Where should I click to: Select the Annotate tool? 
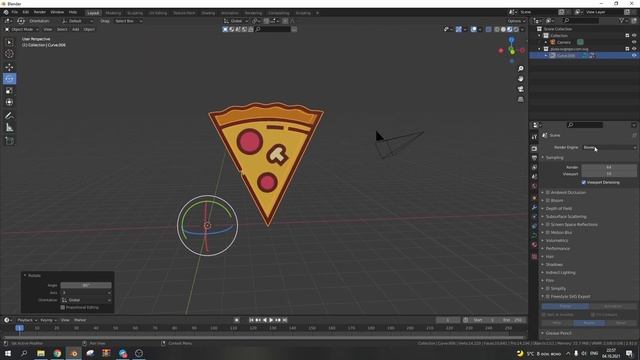(9, 116)
